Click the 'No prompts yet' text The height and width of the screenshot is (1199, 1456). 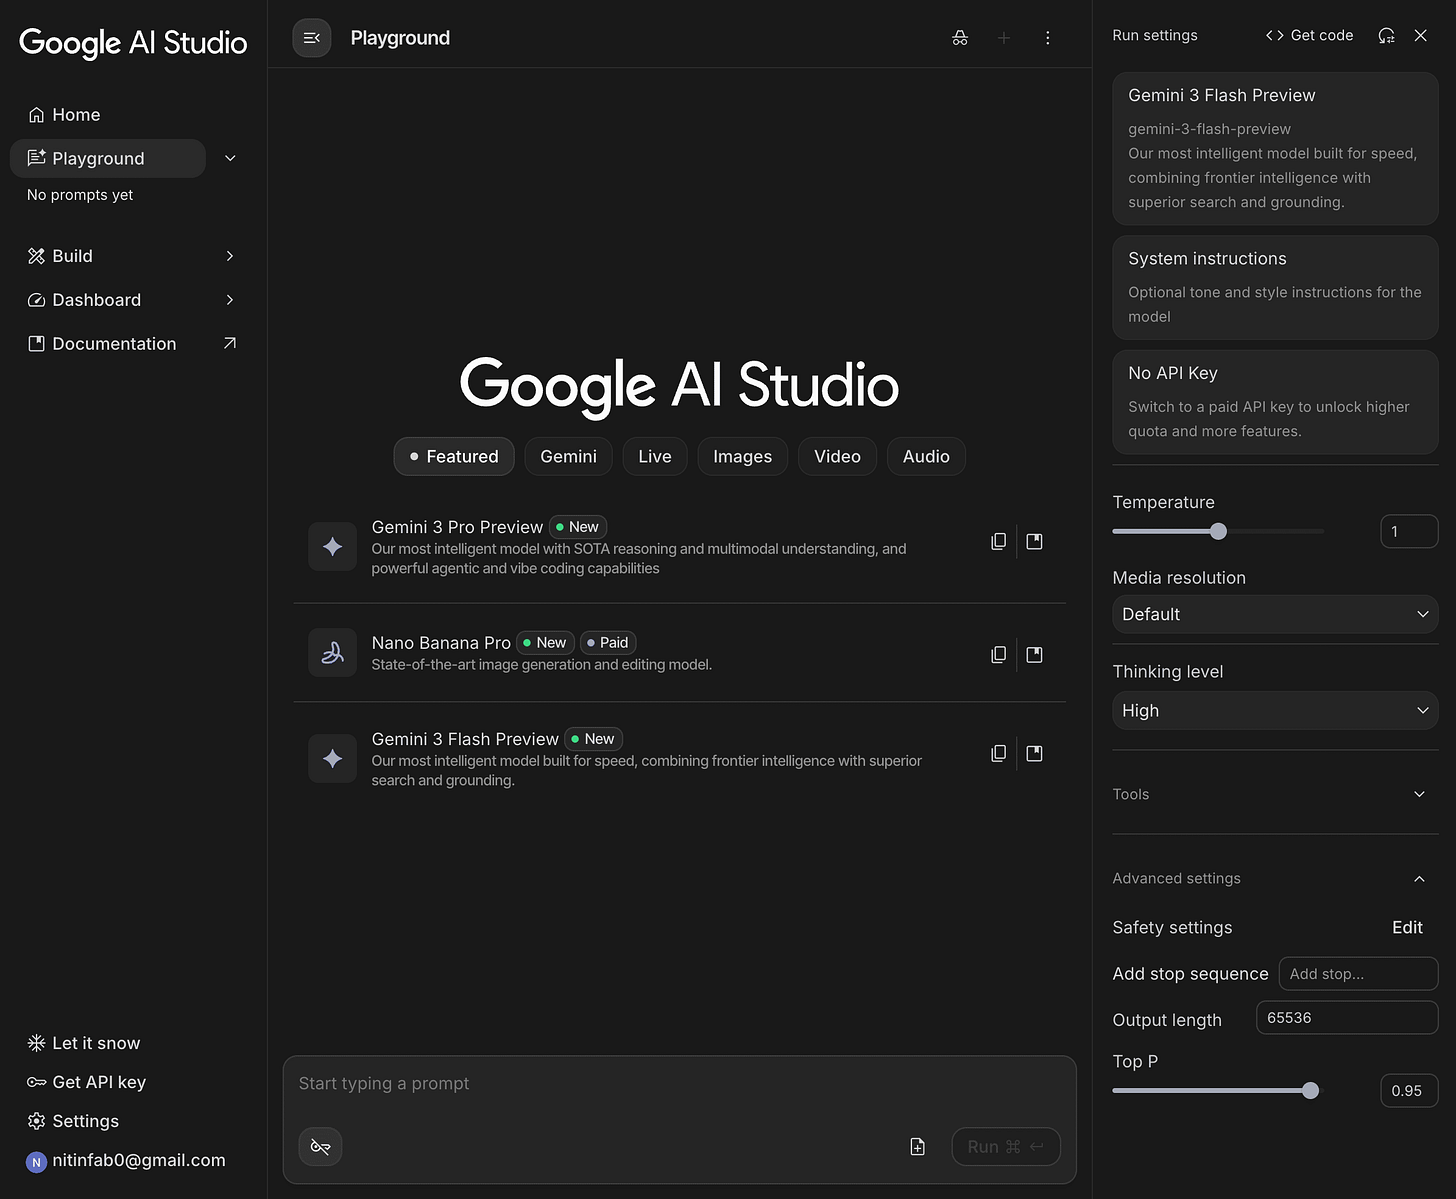click(80, 195)
